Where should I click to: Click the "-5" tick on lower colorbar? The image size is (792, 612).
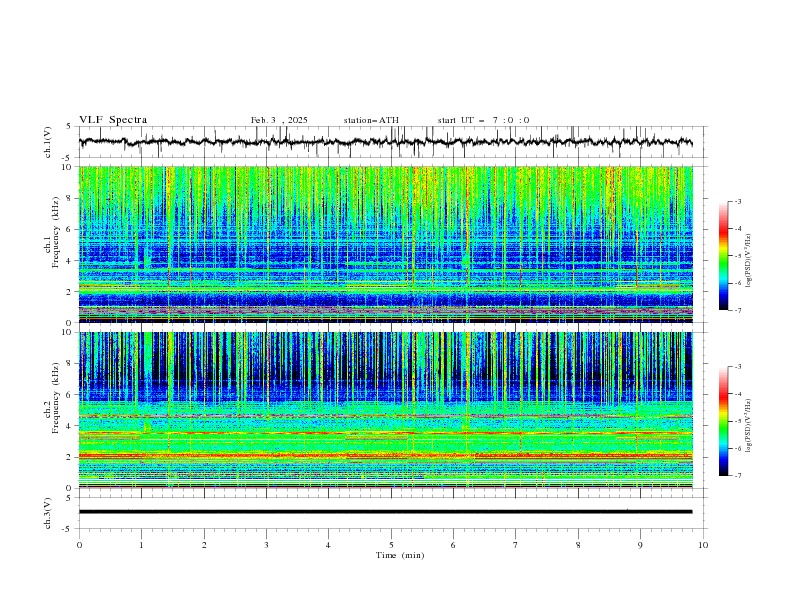[x=737, y=421]
